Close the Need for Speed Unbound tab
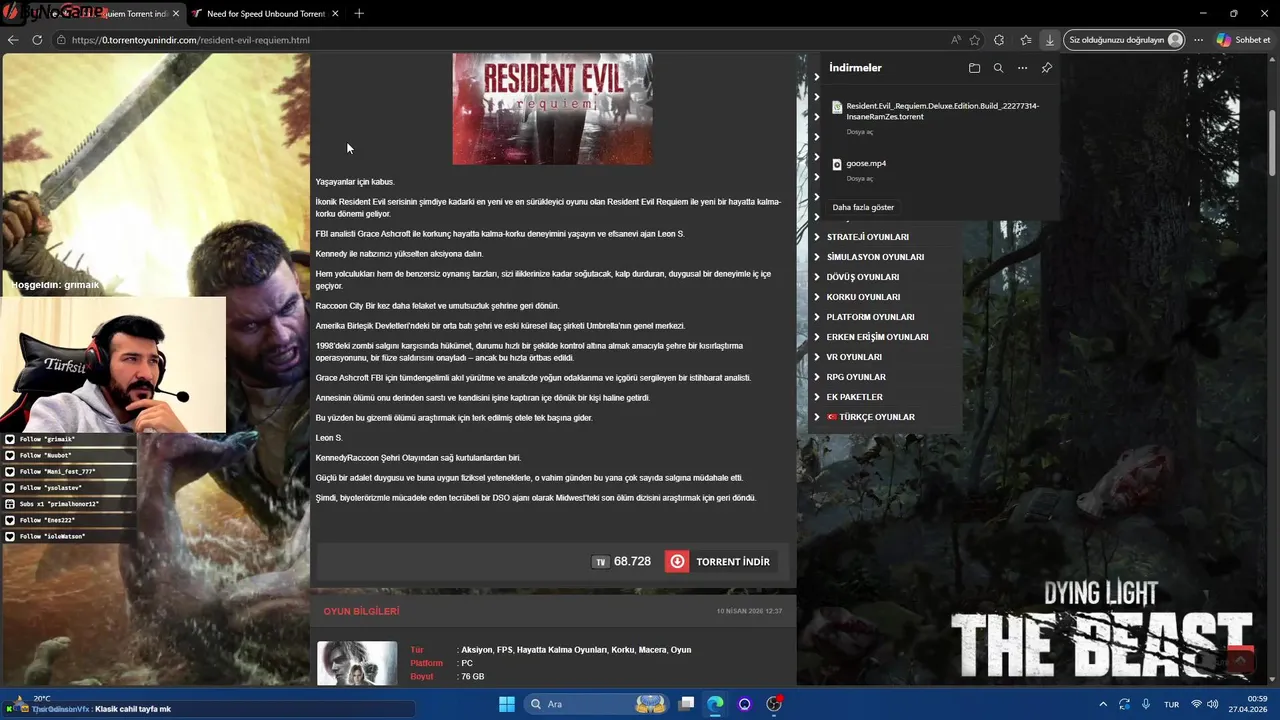The height and width of the screenshot is (720, 1280). [x=335, y=14]
